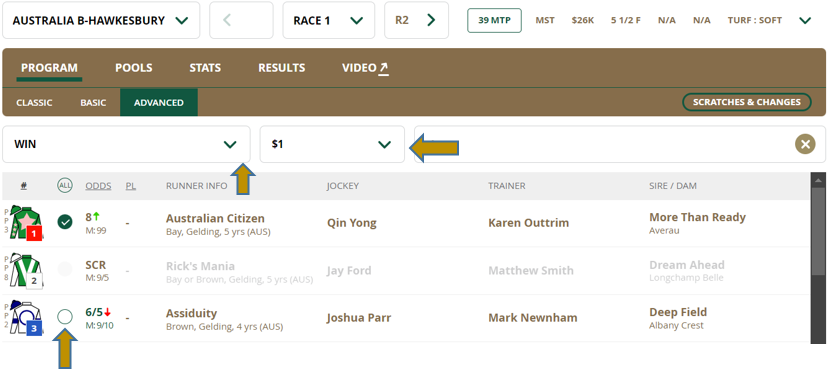Select the Advanced program view
Screen dimensions: 840x369
(x=159, y=102)
